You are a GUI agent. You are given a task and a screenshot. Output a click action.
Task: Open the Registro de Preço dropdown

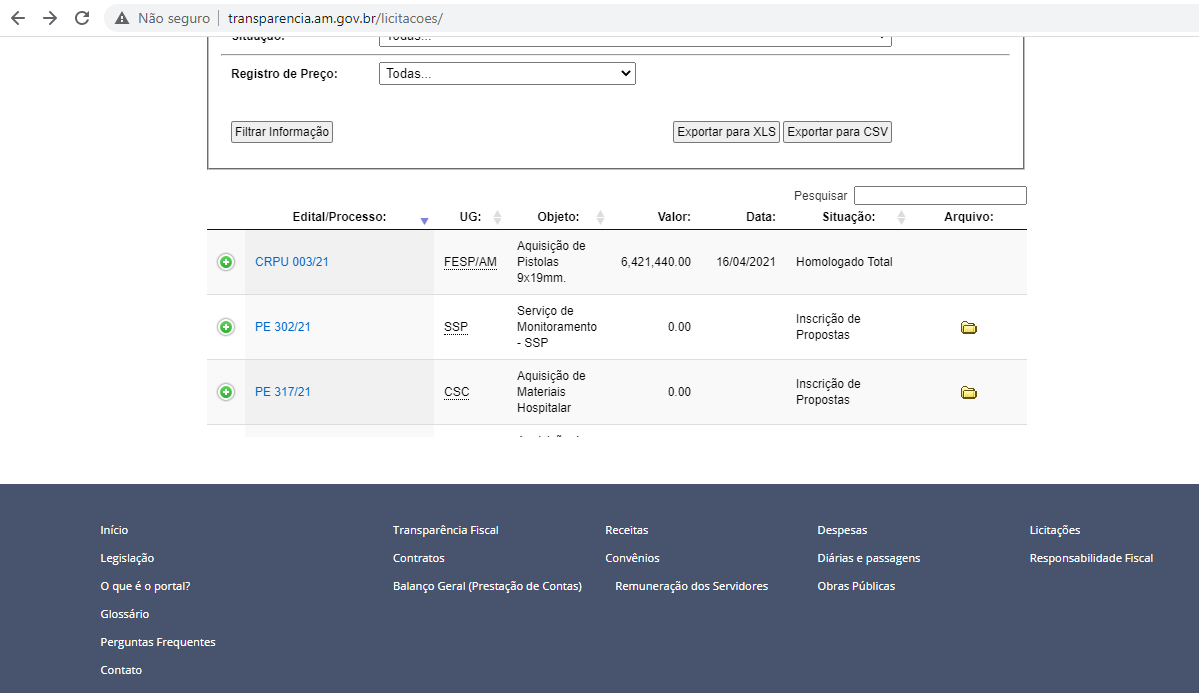click(x=507, y=74)
